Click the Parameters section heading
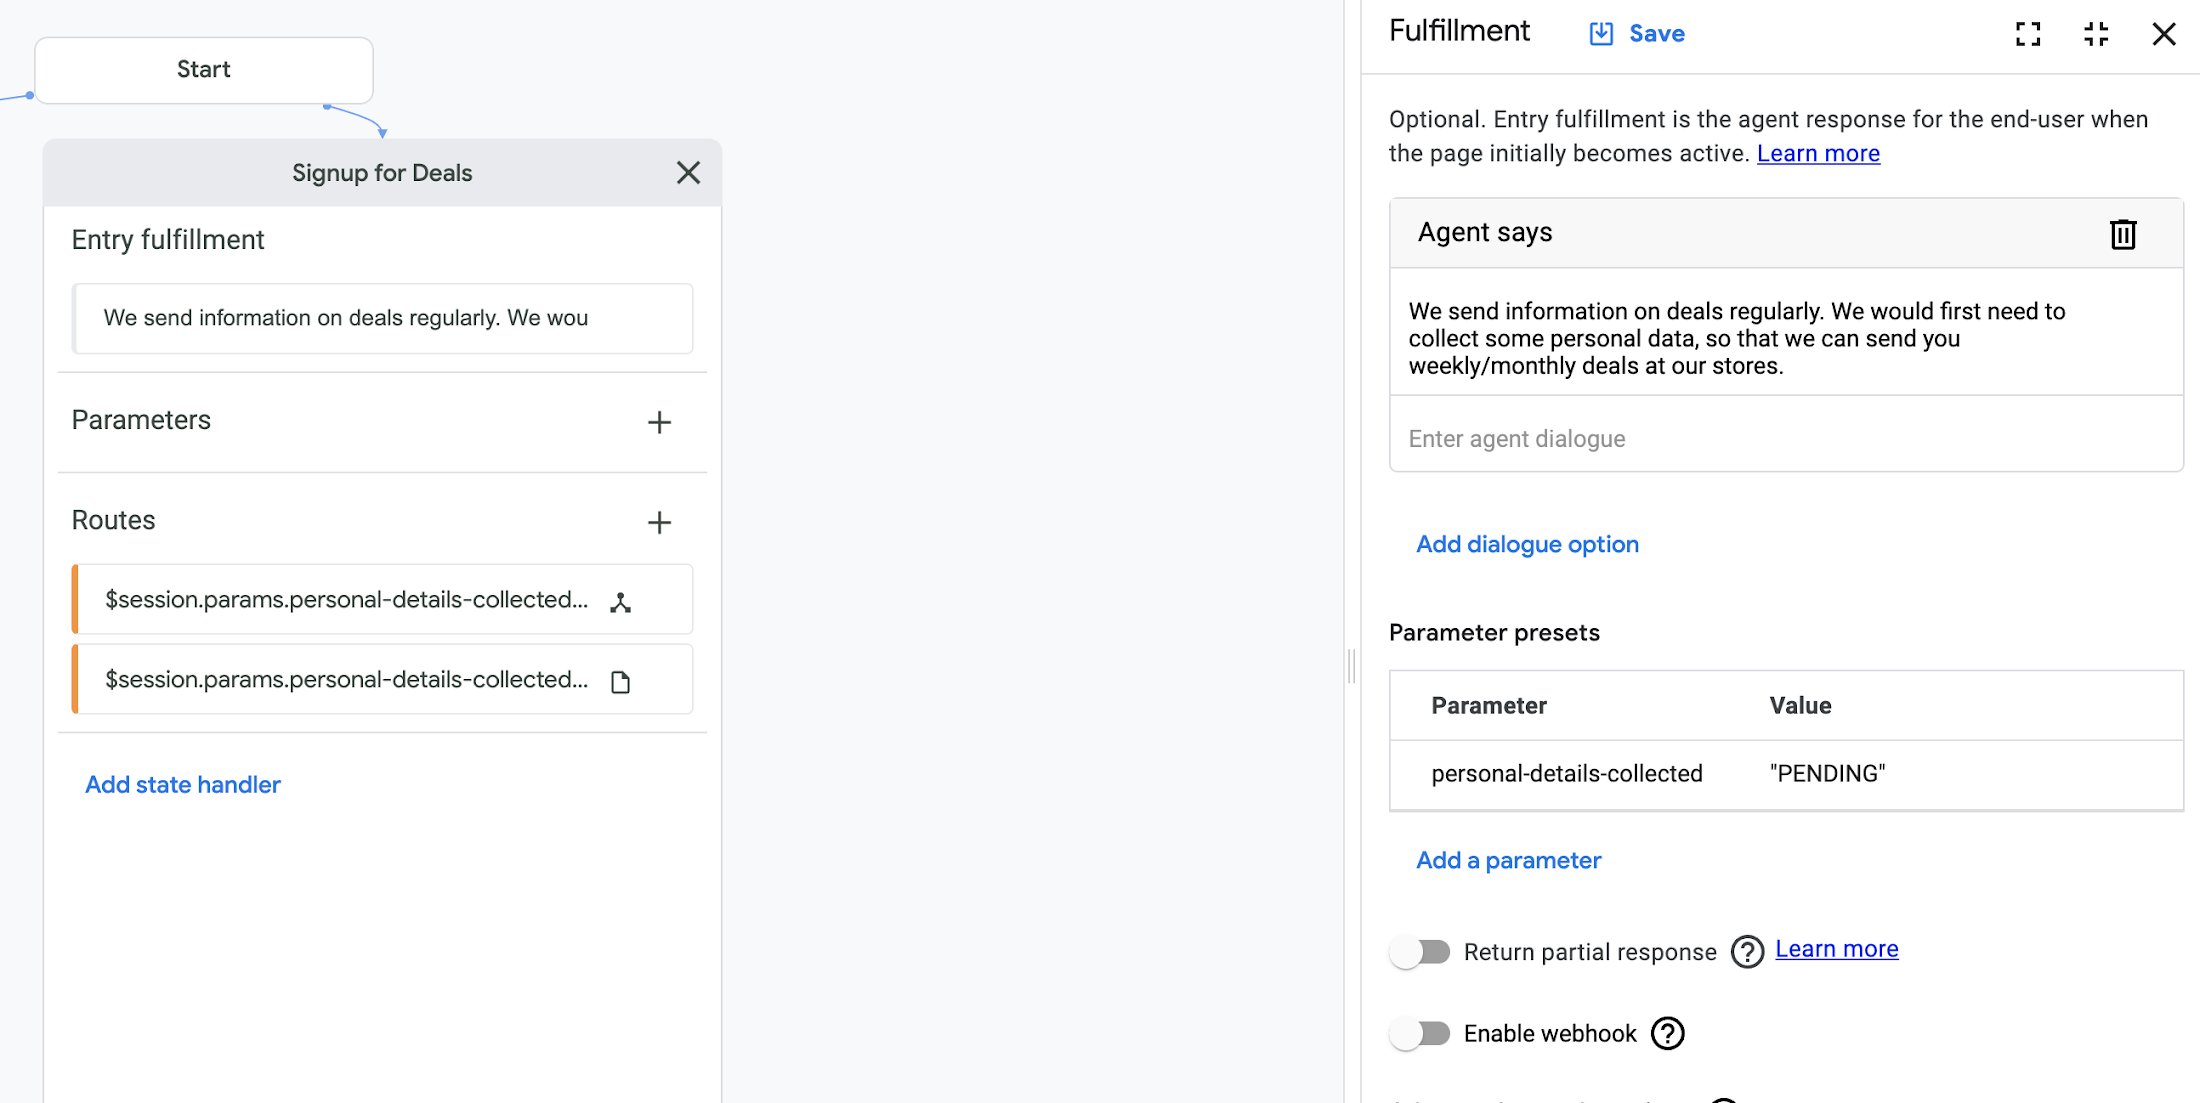 [141, 420]
